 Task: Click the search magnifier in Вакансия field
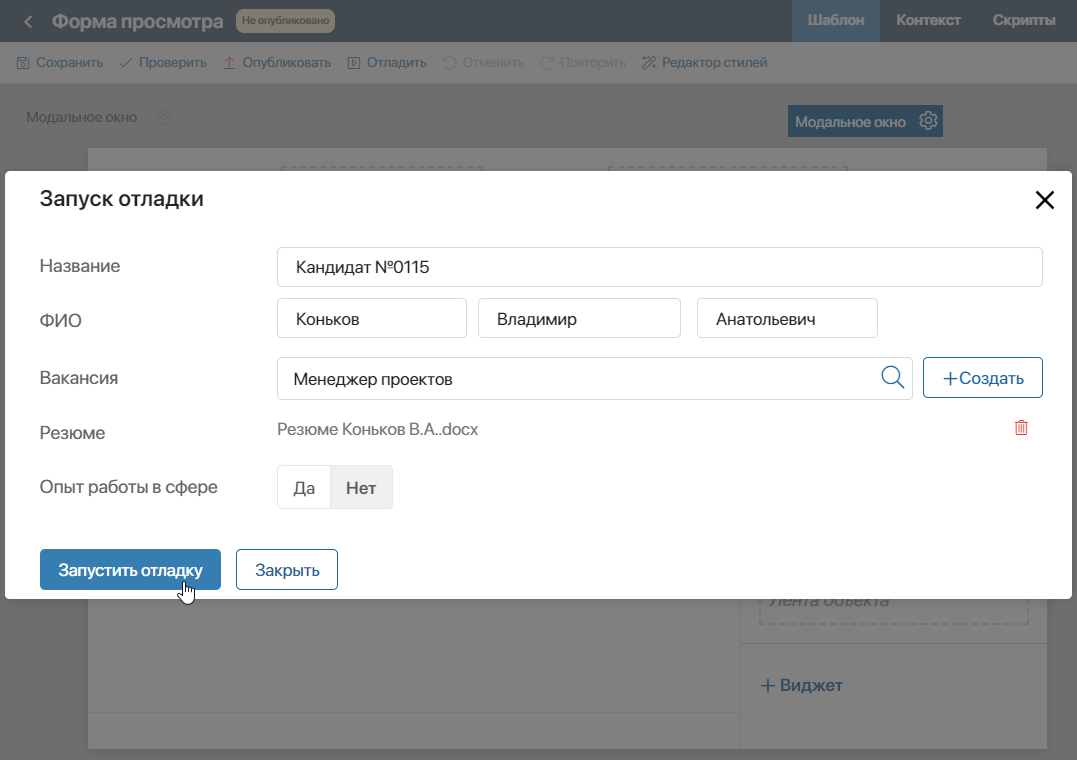pos(892,377)
